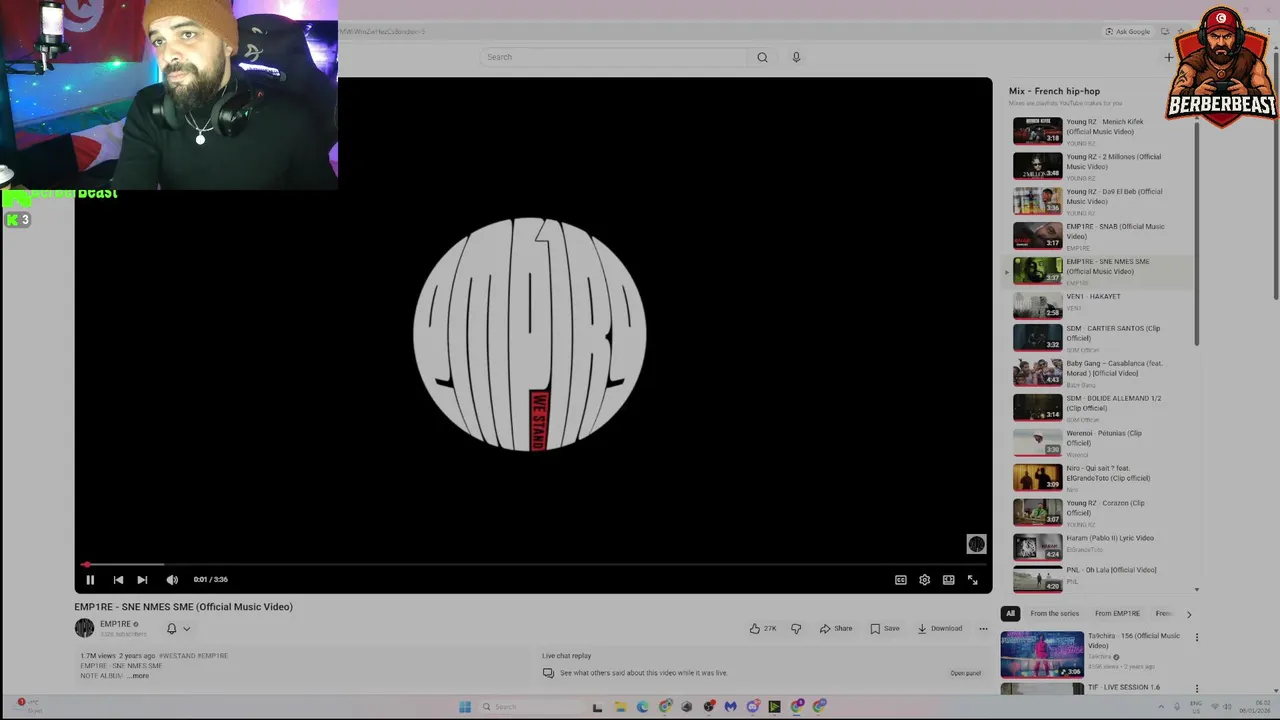Open more actions beside the Download button

click(x=983, y=628)
